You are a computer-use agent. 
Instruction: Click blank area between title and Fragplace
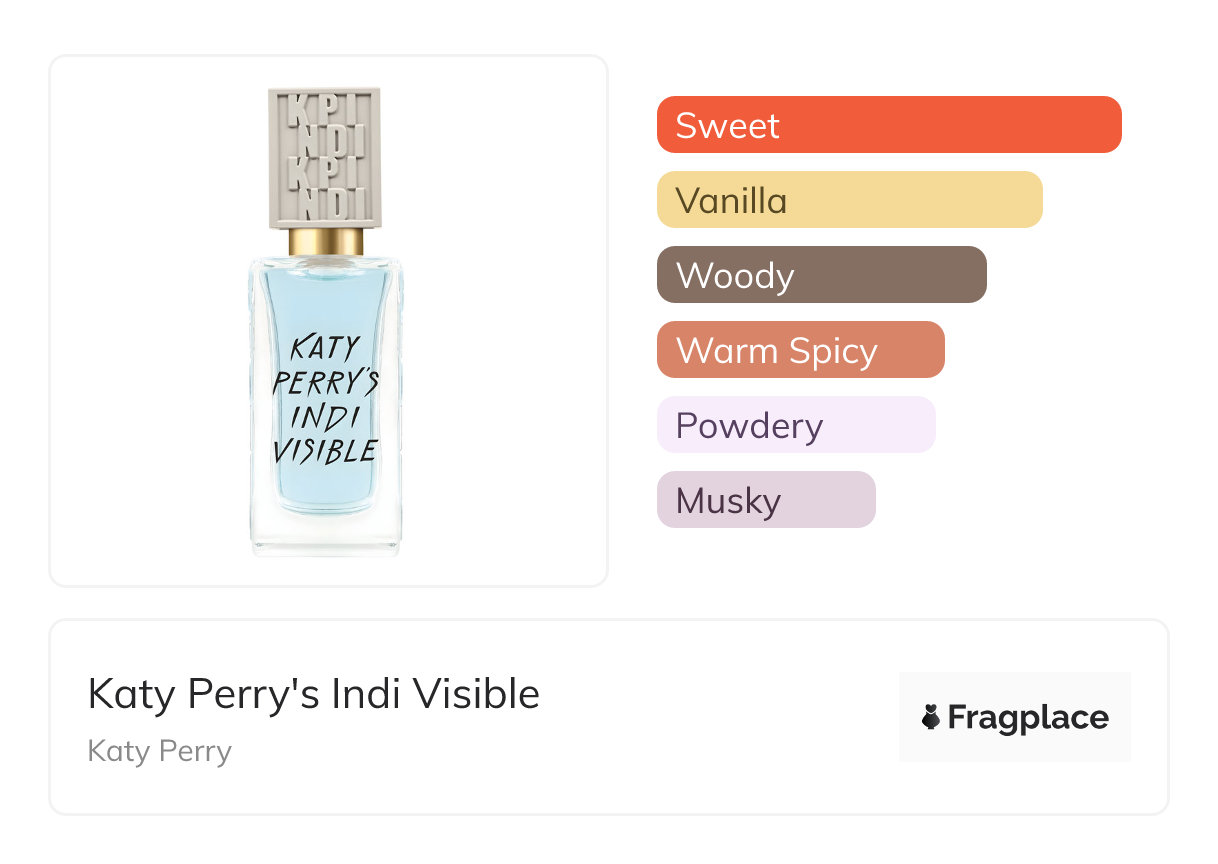tap(720, 717)
